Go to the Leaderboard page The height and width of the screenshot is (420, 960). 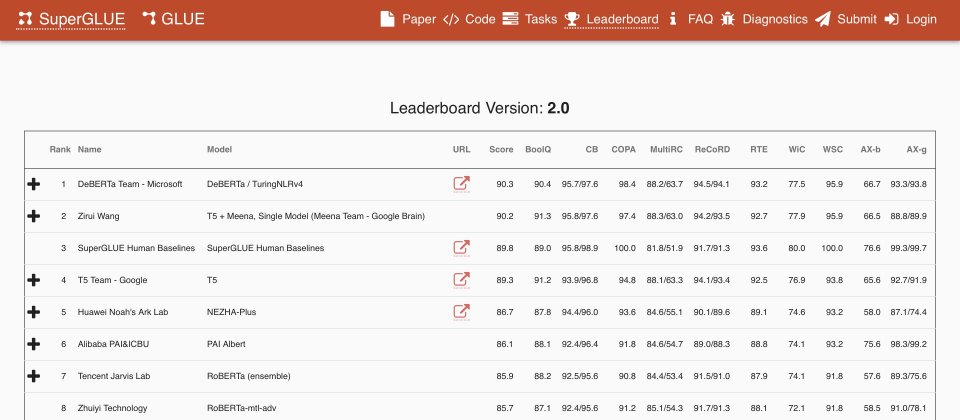coord(612,19)
